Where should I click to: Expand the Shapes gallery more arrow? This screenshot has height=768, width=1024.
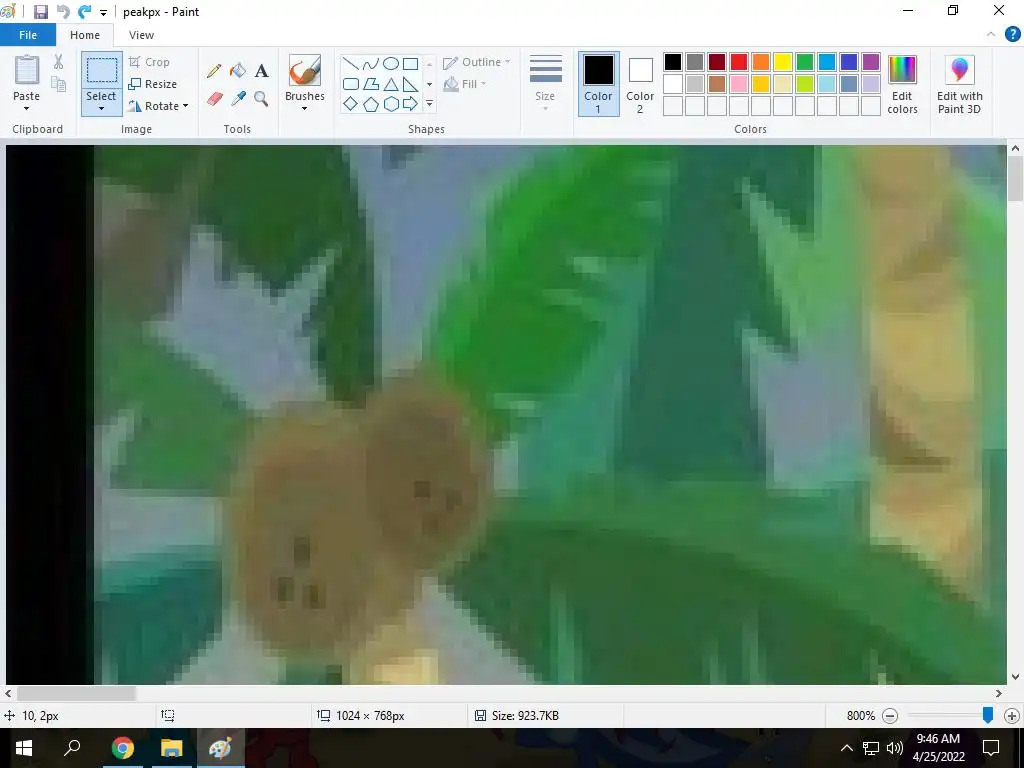(x=429, y=104)
